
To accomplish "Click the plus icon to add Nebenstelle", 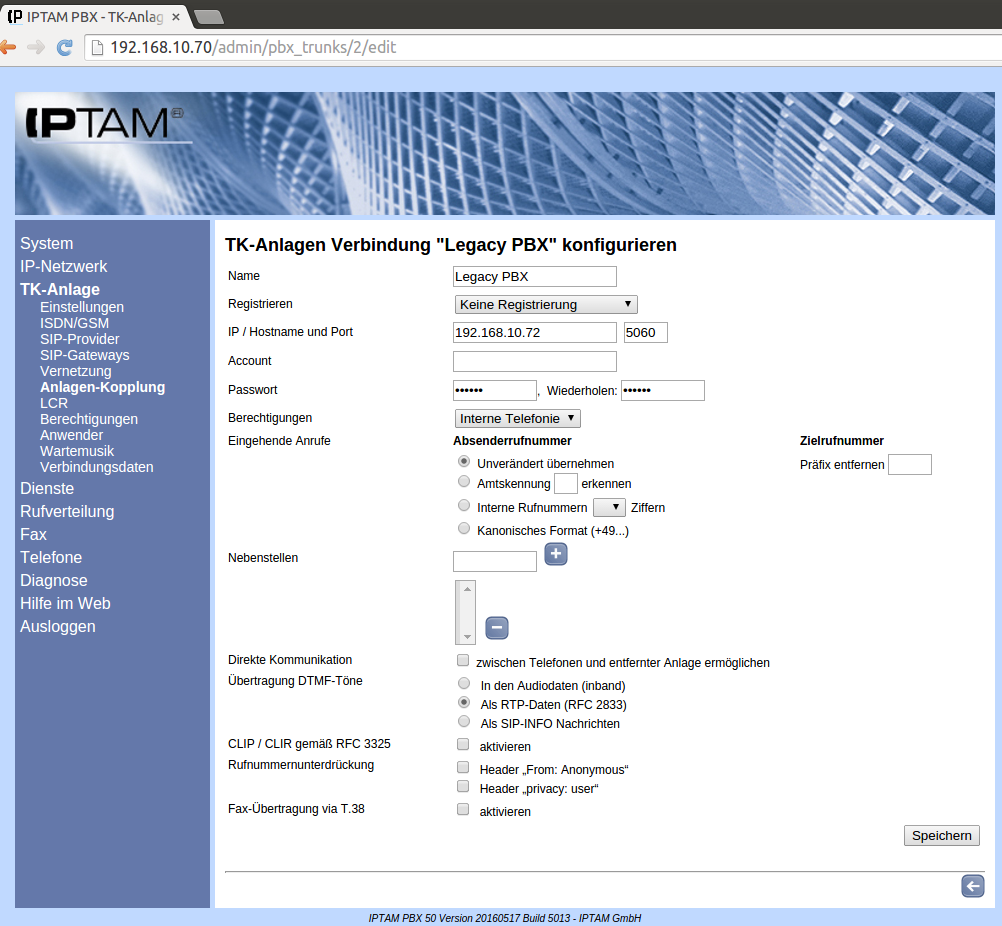I will coord(556,554).
